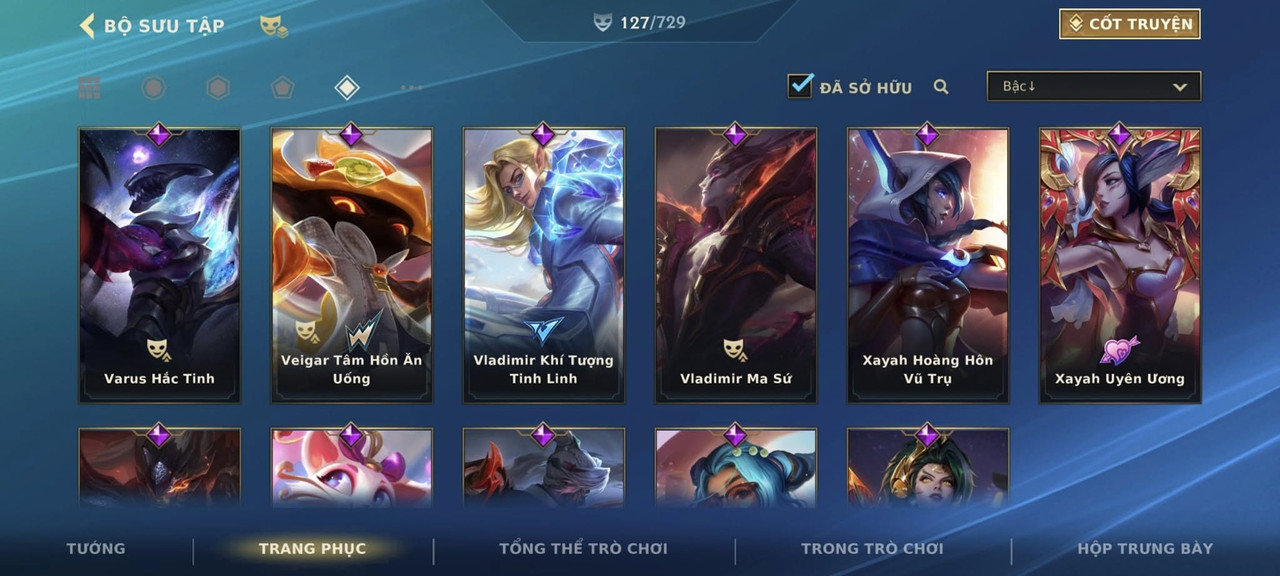Uncheck the Đã Sở Hữu checkbox
The height and width of the screenshot is (576, 1280).
pos(800,86)
